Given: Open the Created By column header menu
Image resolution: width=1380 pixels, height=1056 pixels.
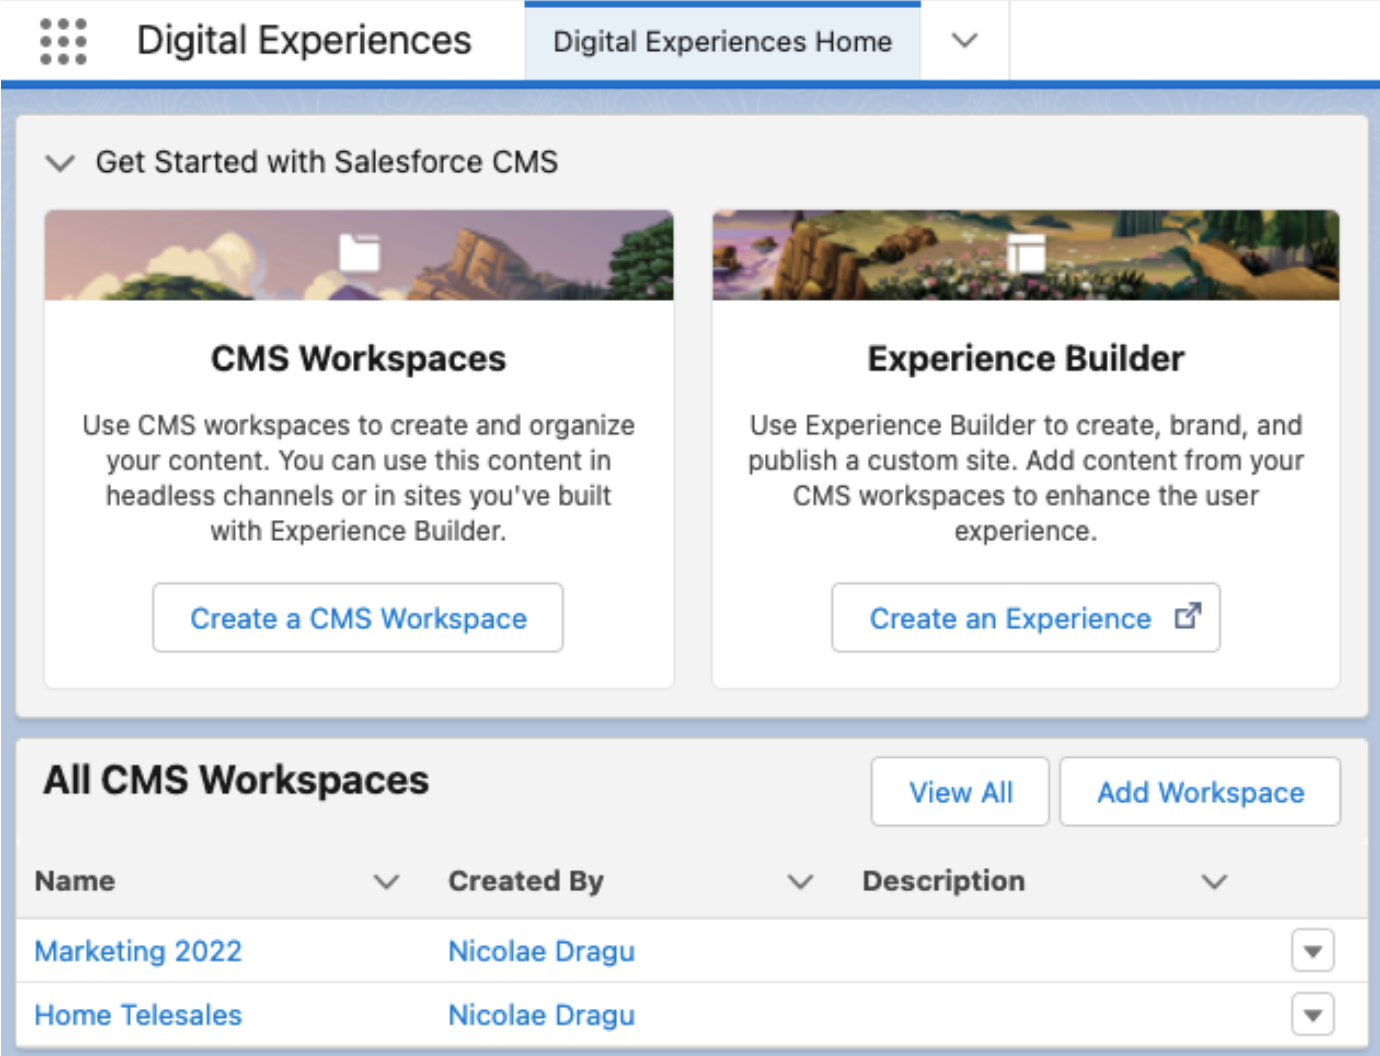Looking at the screenshot, I should pos(799,882).
